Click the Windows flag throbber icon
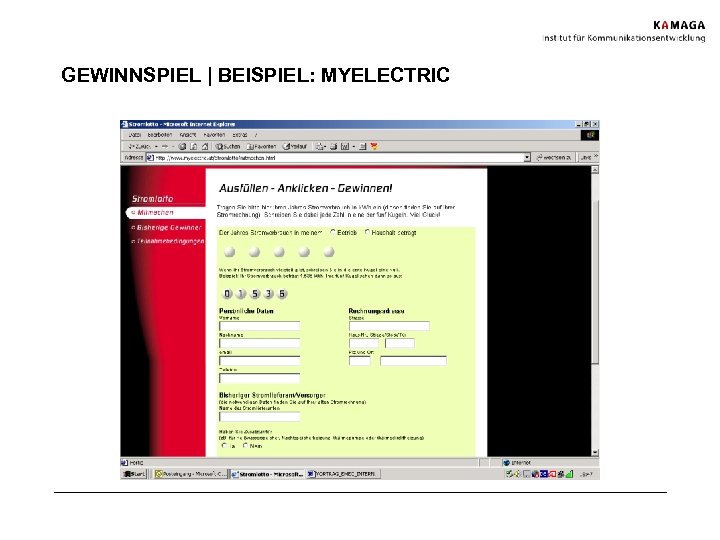The width and height of the screenshot is (720, 540). 590,135
